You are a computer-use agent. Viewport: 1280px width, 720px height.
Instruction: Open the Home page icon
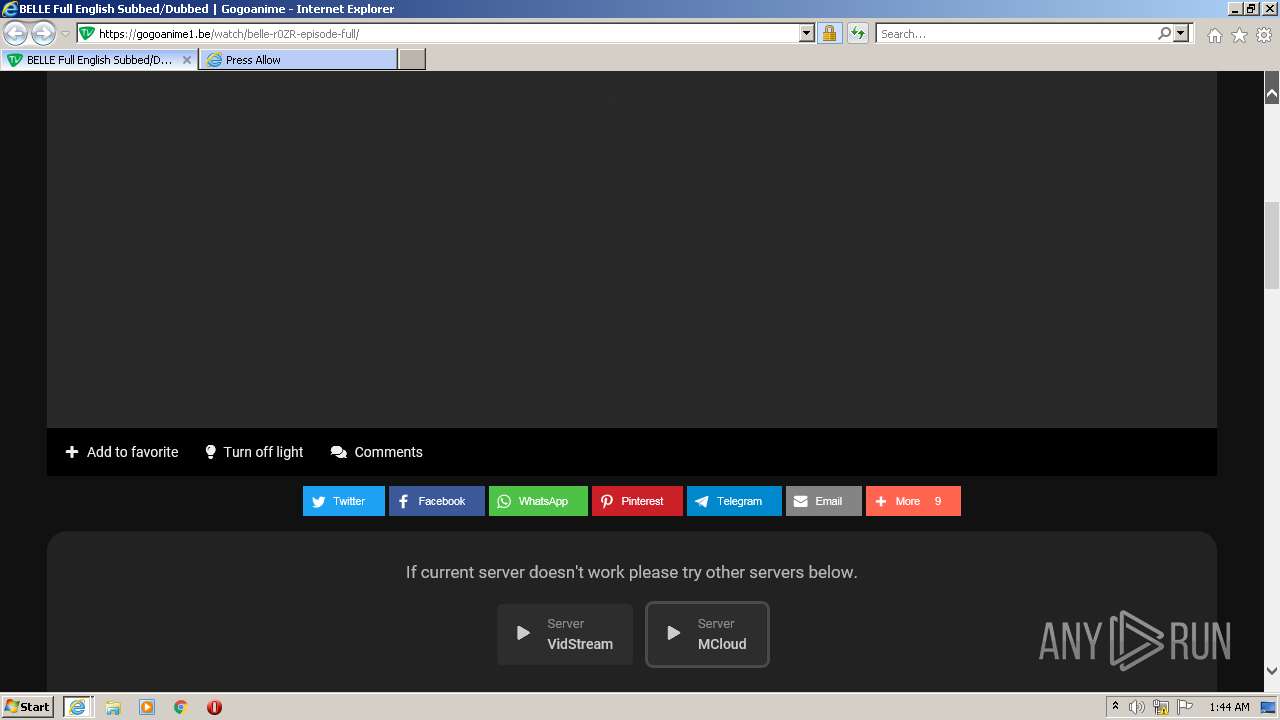[x=1214, y=35]
